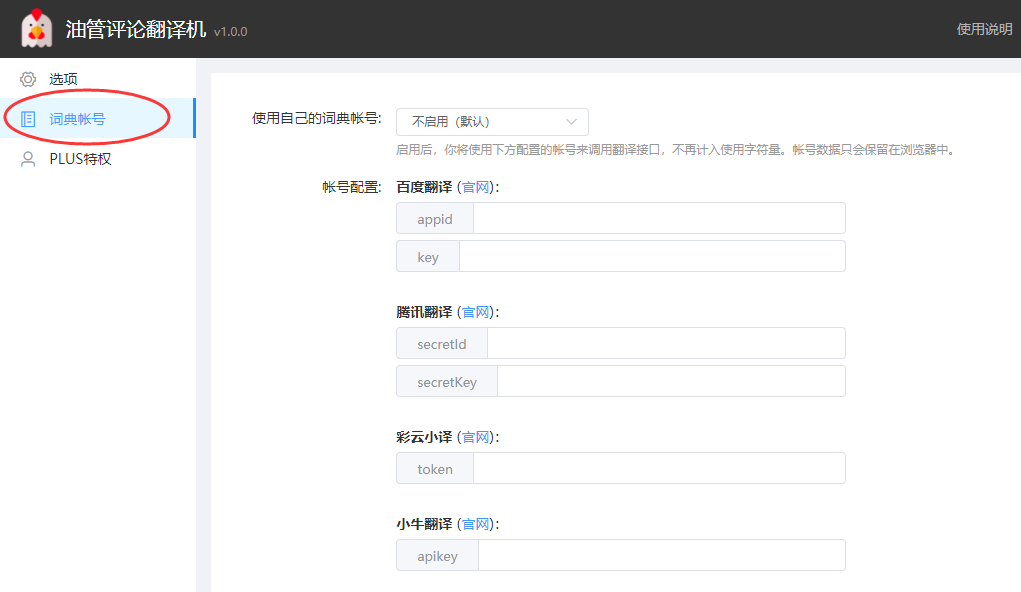Click the 腾讯翻译 heading text
1021x592 pixels.
pos(424,313)
